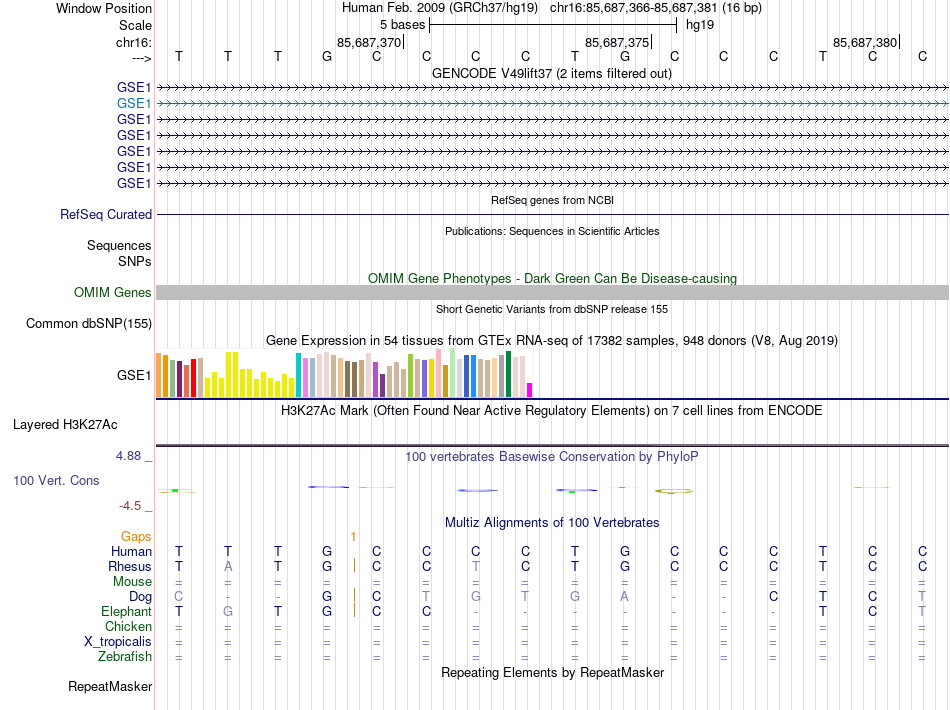
Task: Select the Human alignment row label
Action: 131,551
